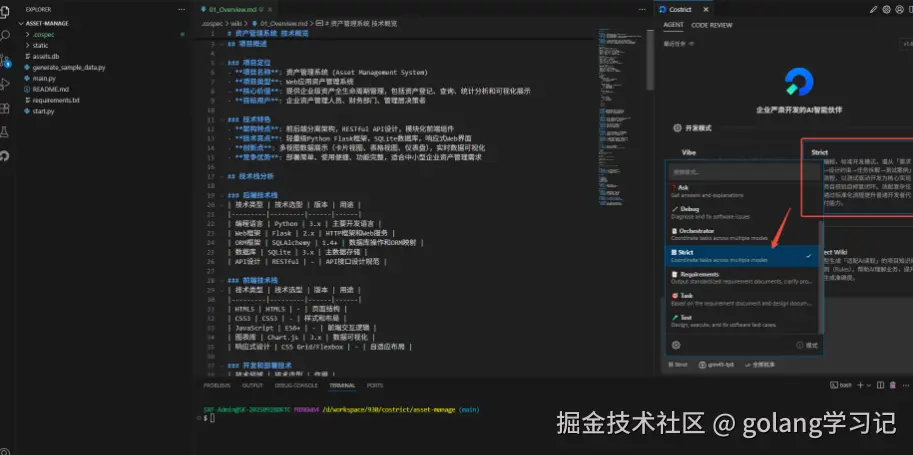Open the OUTPUT panel tab

coord(253,386)
